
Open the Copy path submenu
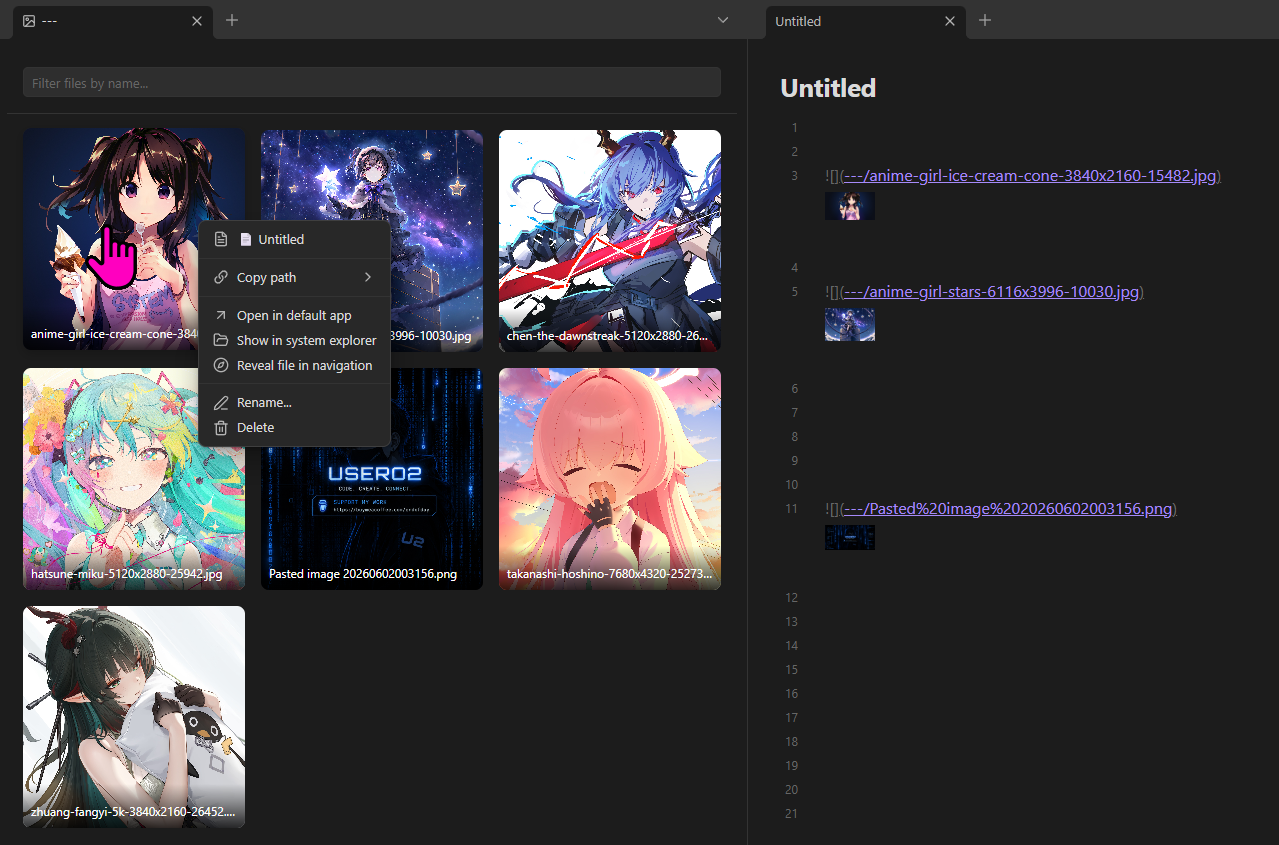294,278
